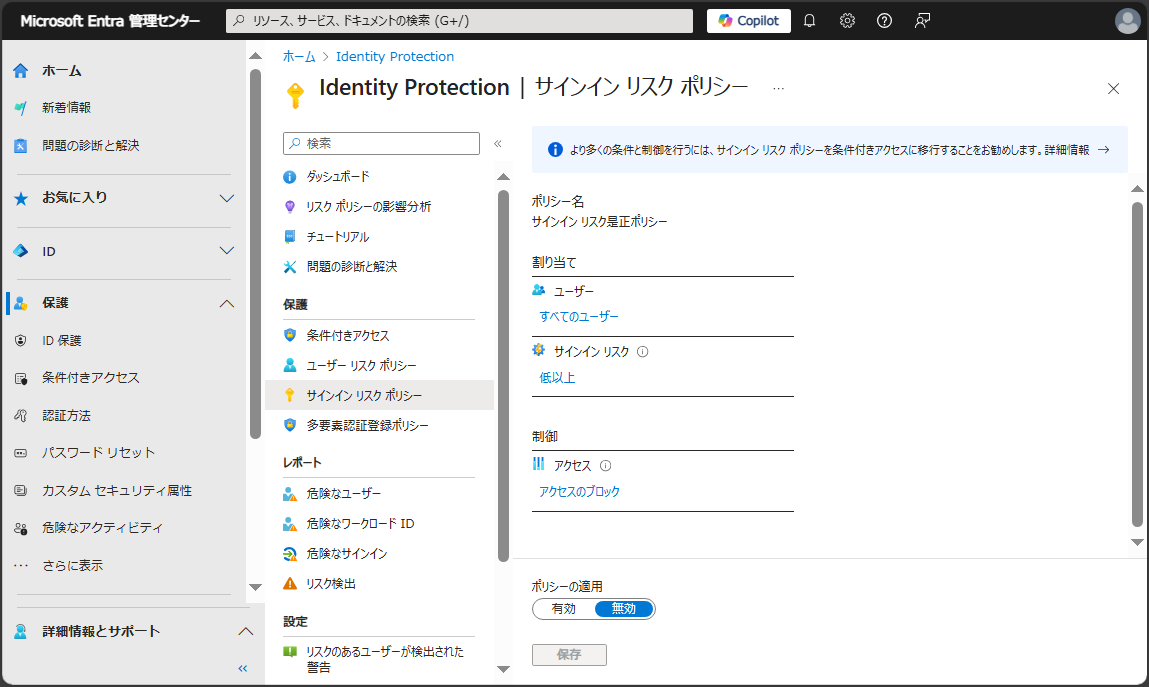Open the user account avatar

pyautogui.click(x=1127, y=21)
